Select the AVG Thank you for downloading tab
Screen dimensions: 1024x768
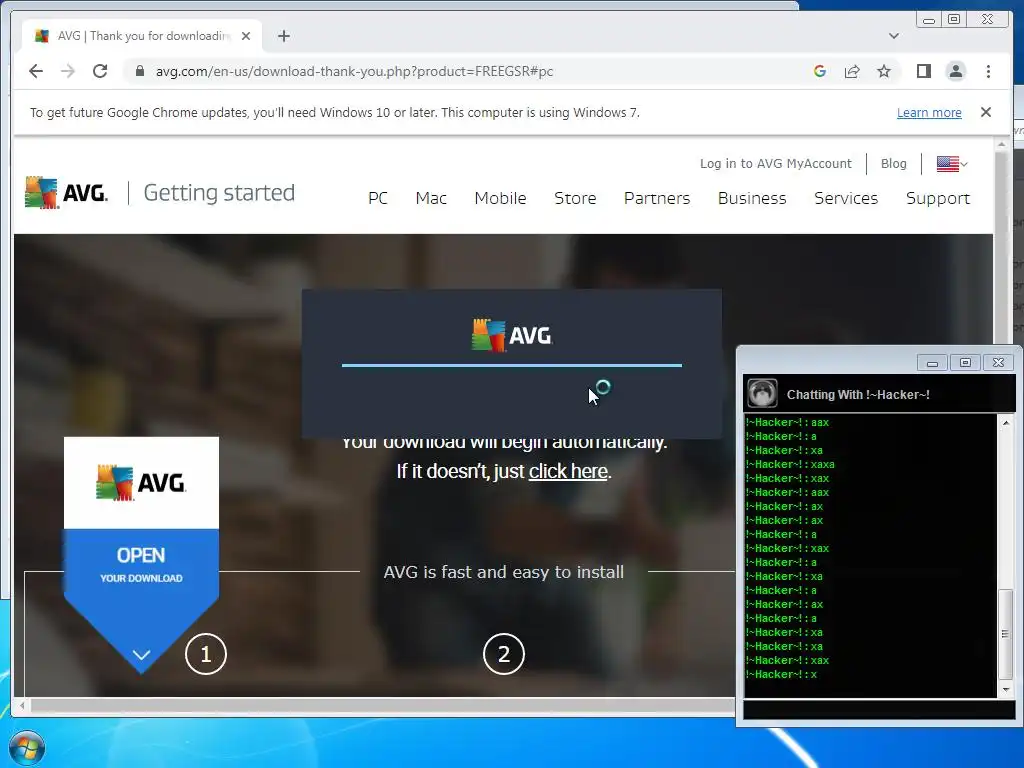(142, 36)
